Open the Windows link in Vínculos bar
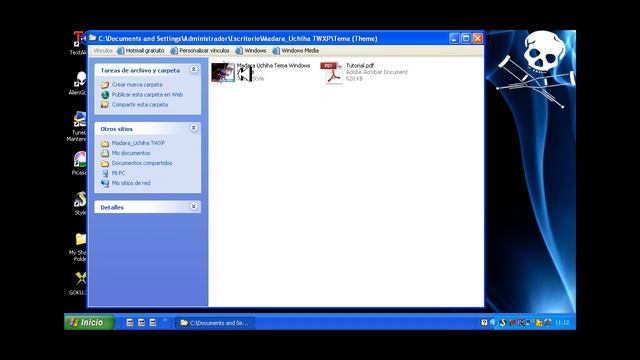Viewport: 640px width, 360px height. point(251,51)
